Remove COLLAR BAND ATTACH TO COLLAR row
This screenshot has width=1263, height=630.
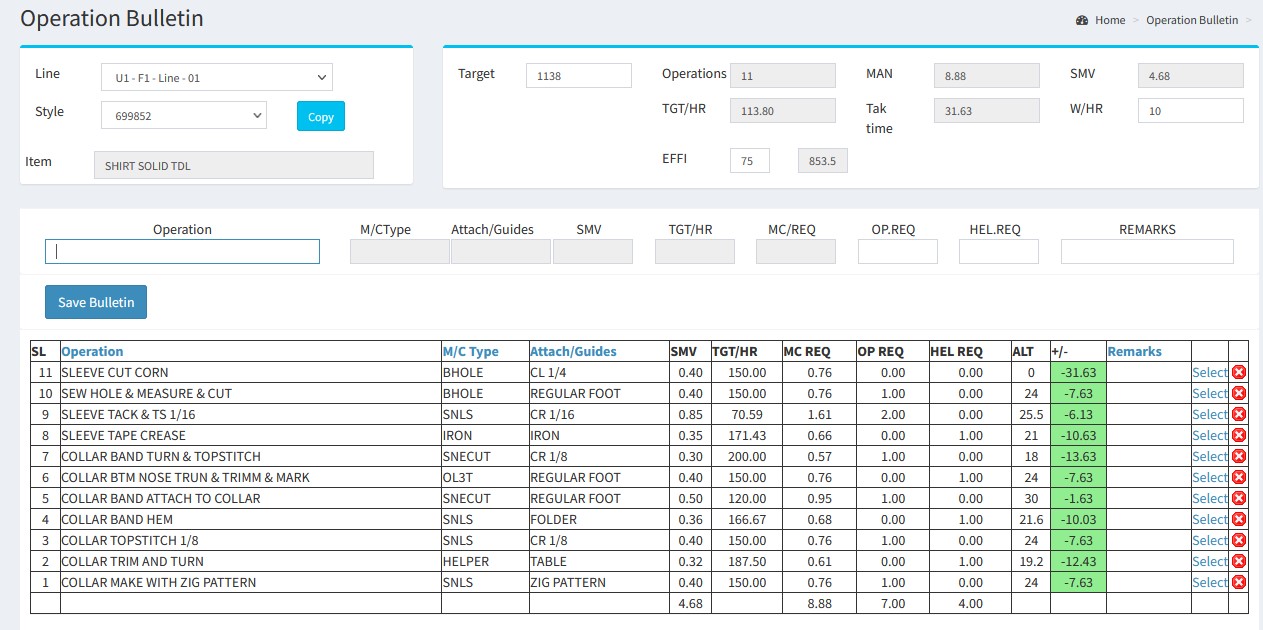point(1238,498)
